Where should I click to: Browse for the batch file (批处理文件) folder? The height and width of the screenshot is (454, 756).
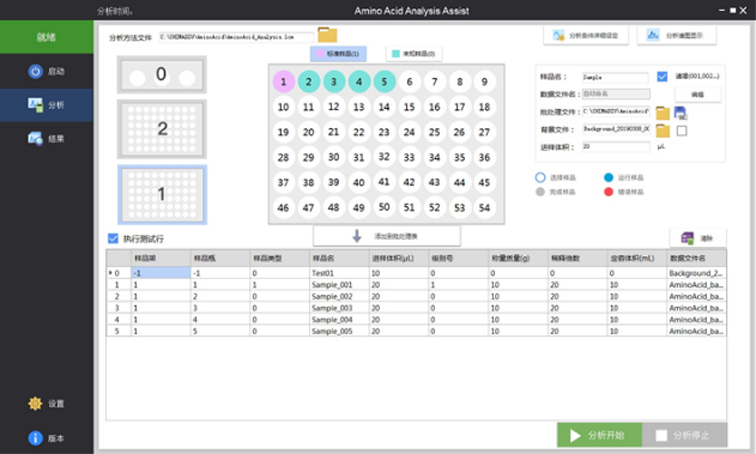662,112
